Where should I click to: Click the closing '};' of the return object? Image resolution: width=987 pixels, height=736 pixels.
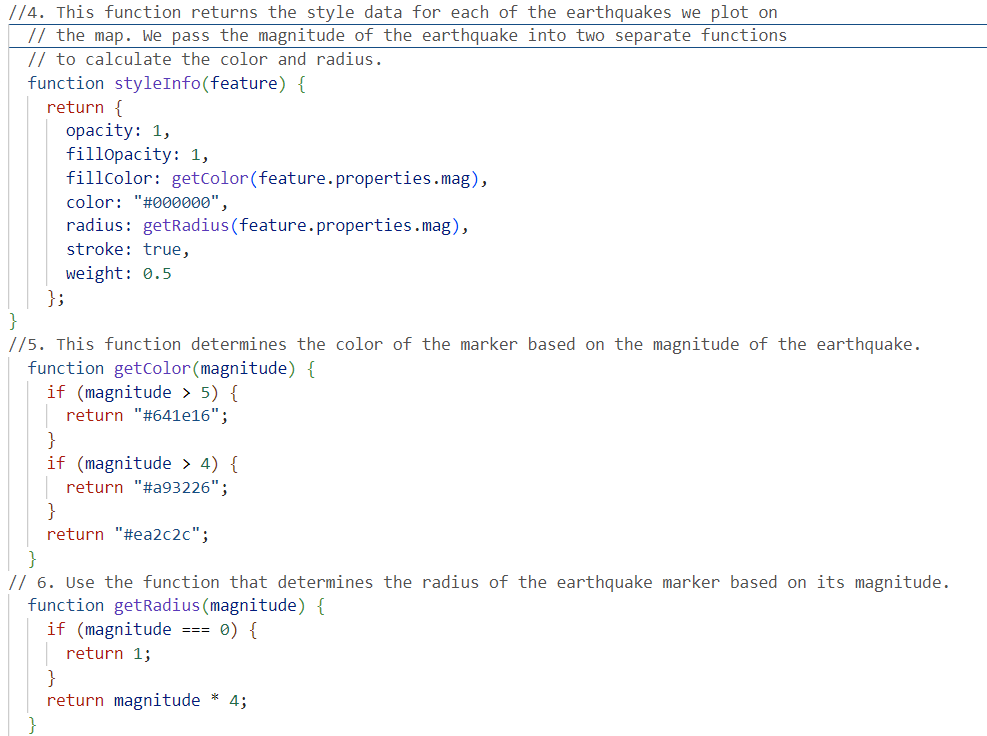[x=56, y=297]
